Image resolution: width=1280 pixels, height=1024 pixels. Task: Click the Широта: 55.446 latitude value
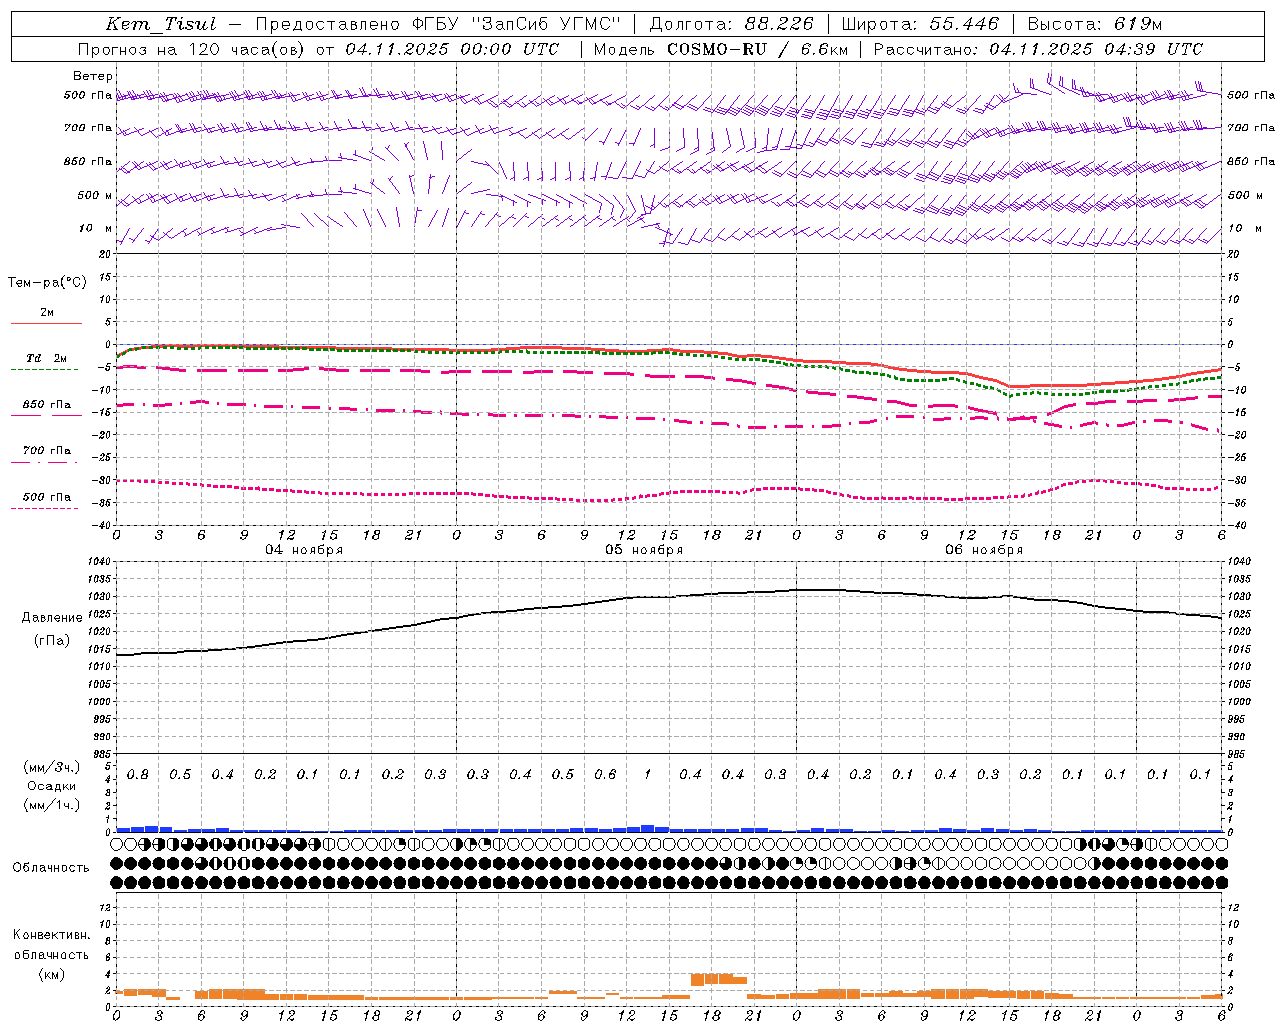920,24
